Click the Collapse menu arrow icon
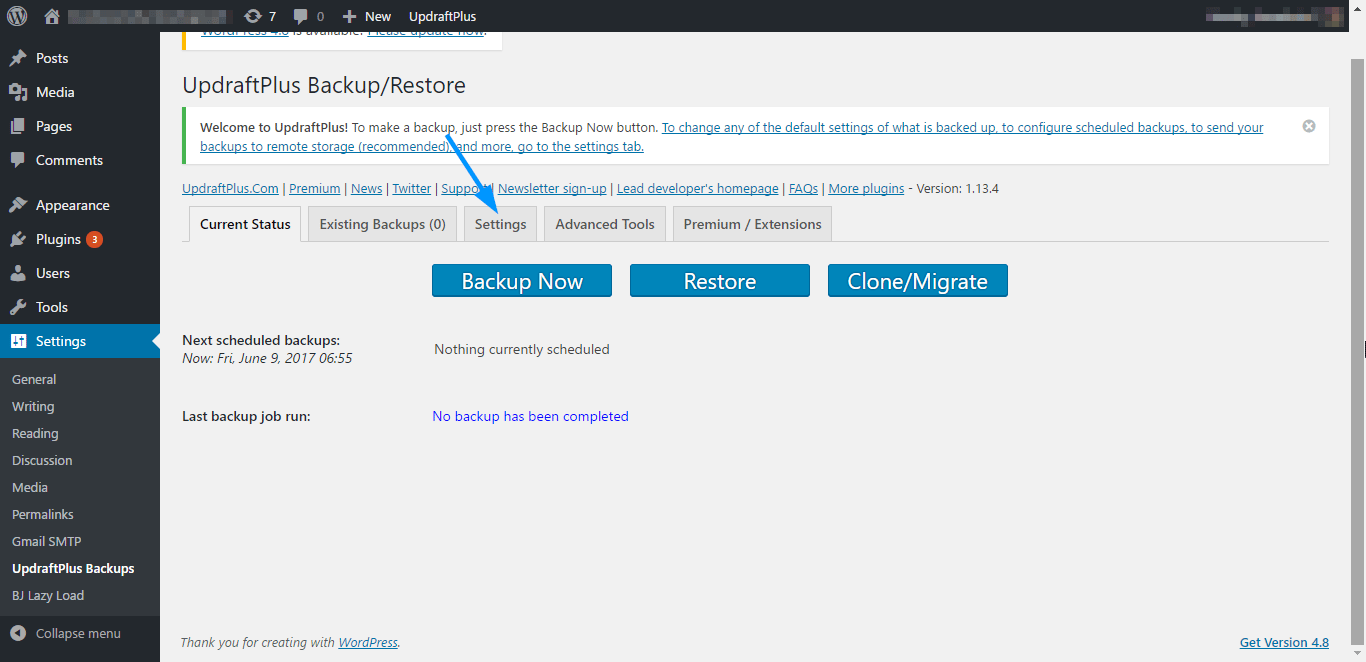 click(x=18, y=633)
